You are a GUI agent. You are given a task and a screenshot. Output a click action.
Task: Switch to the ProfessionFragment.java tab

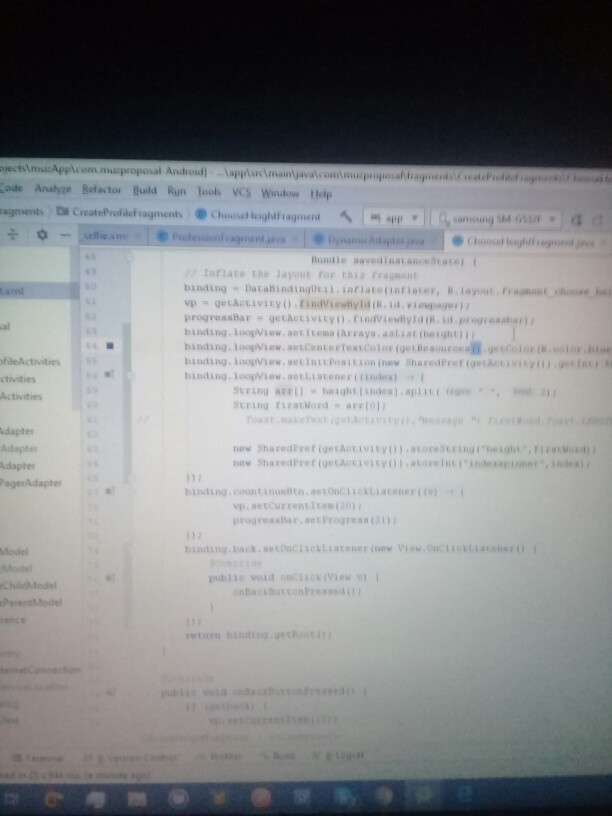tap(217, 239)
